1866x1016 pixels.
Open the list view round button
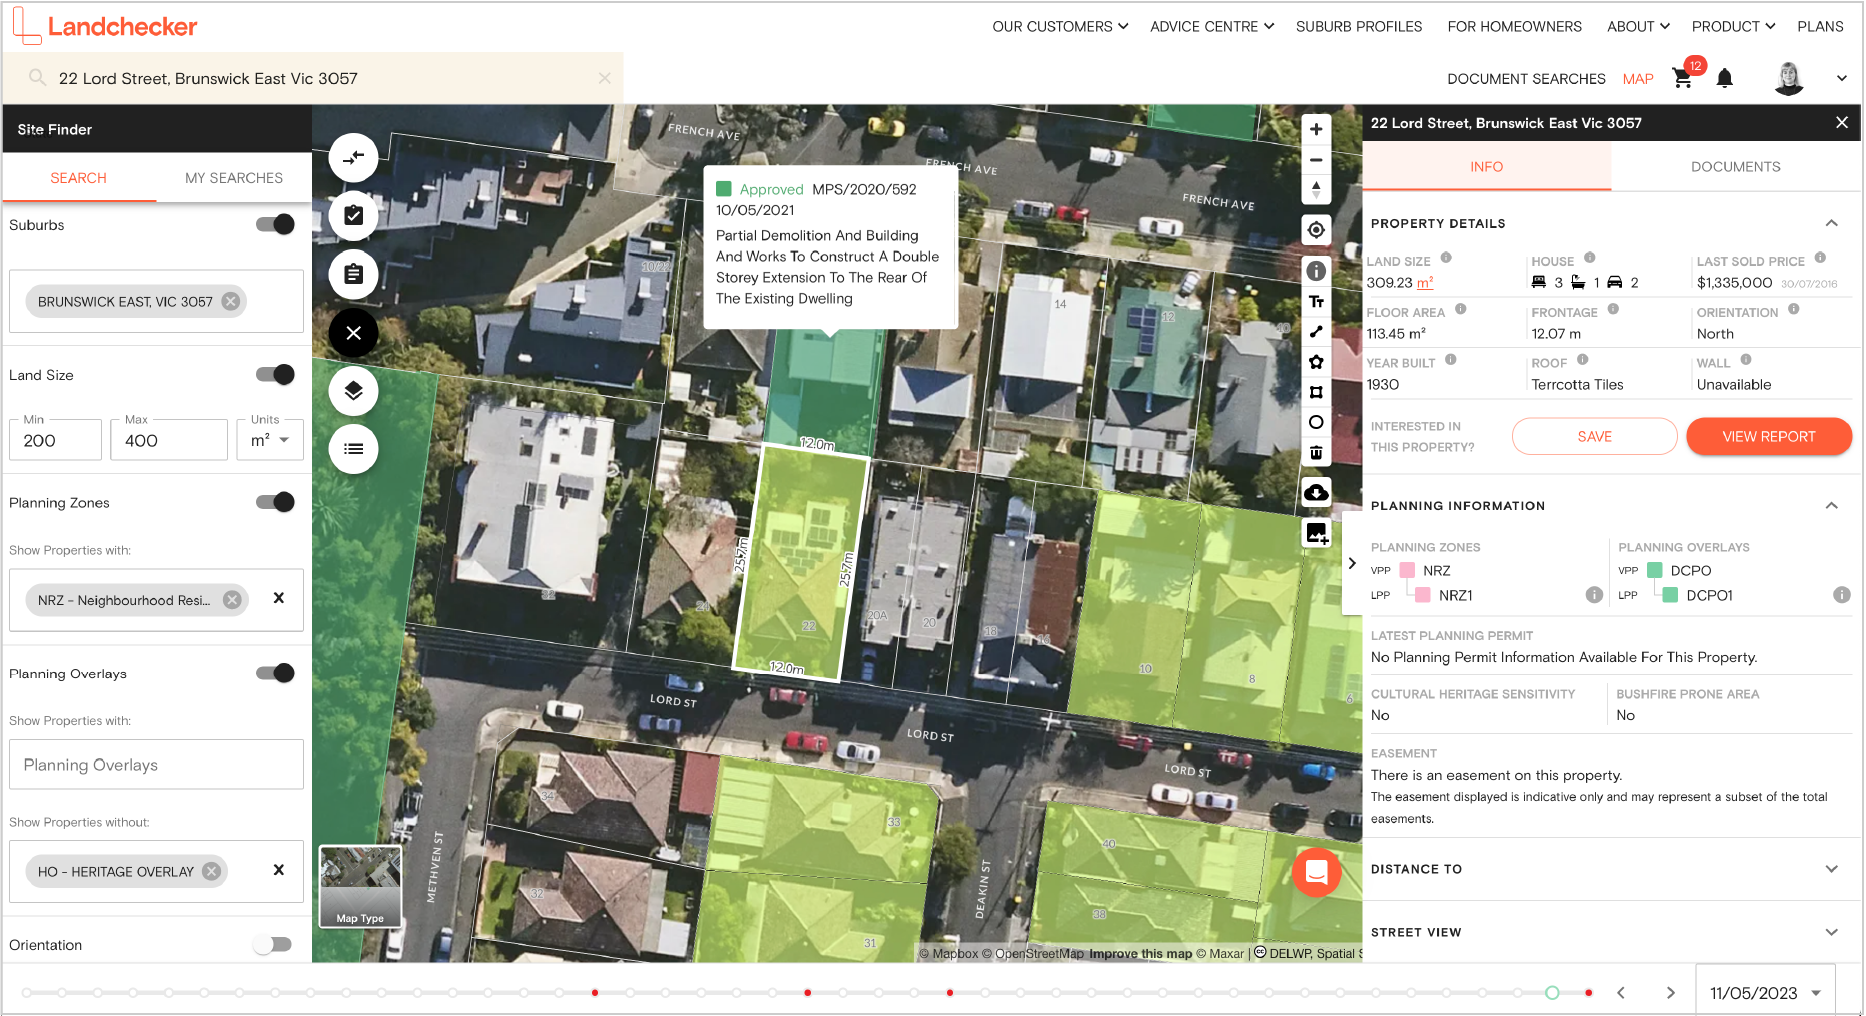pyautogui.click(x=353, y=449)
